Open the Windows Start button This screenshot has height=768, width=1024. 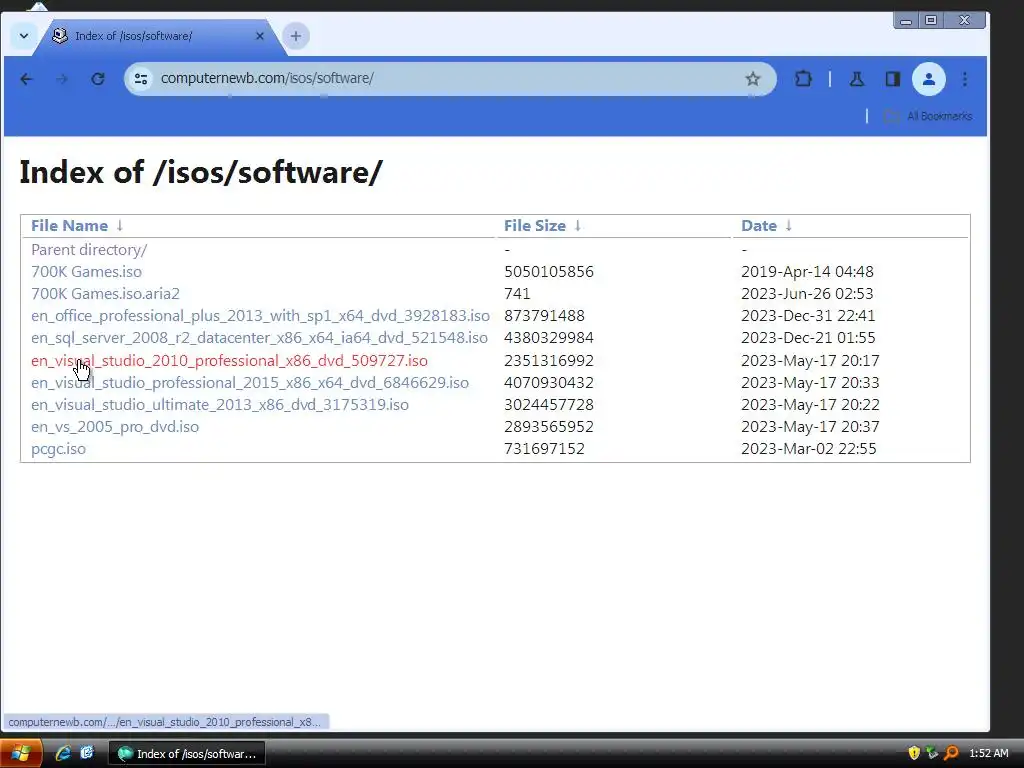(x=21, y=754)
